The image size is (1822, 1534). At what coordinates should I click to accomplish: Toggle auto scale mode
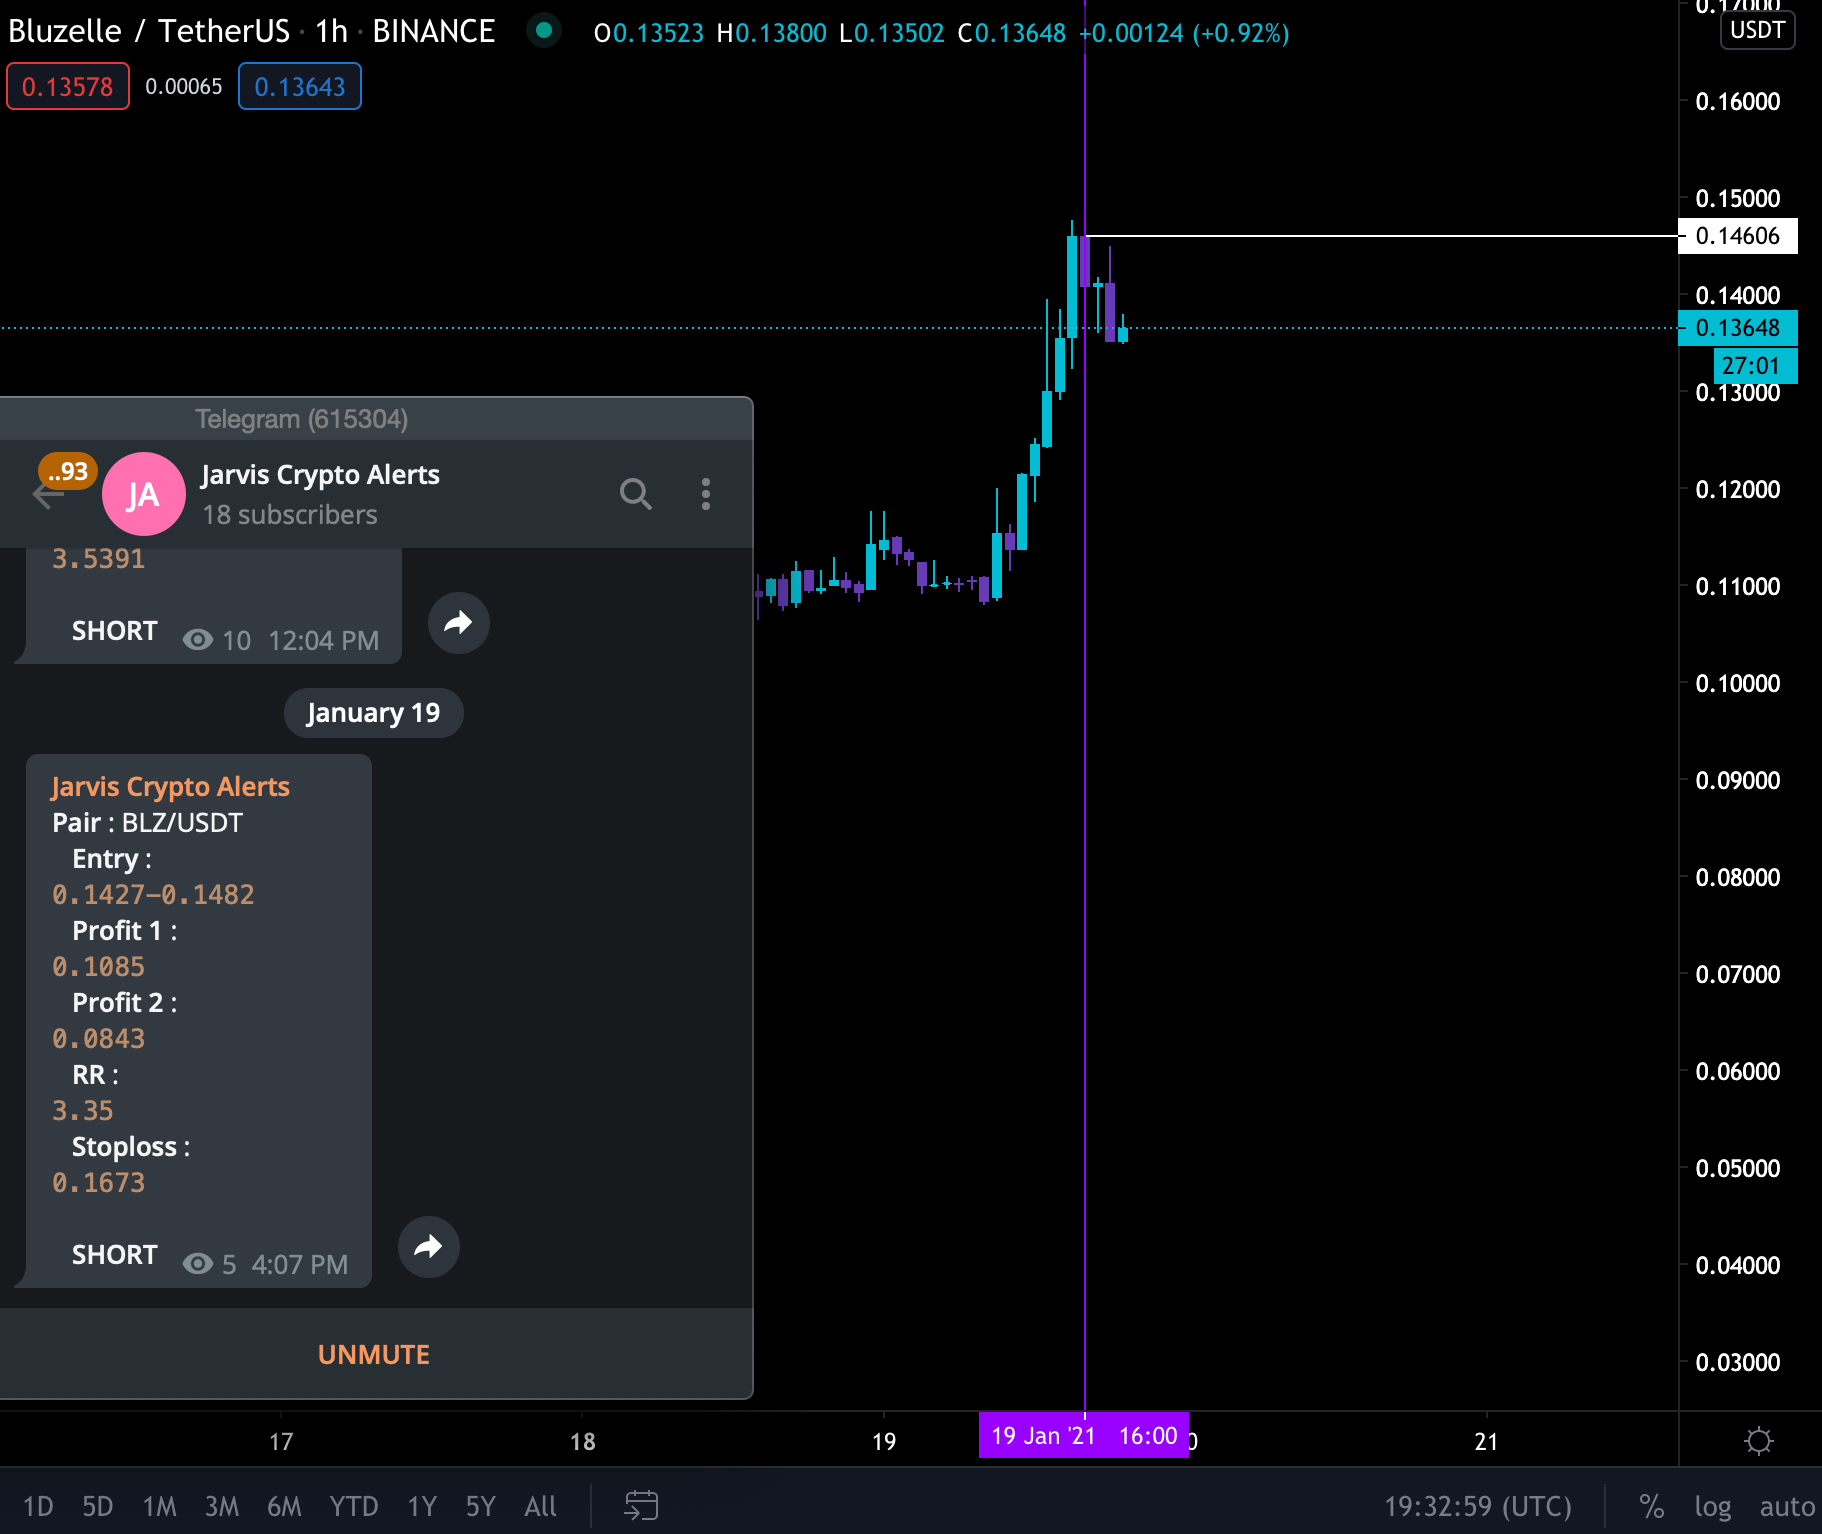[1787, 1506]
